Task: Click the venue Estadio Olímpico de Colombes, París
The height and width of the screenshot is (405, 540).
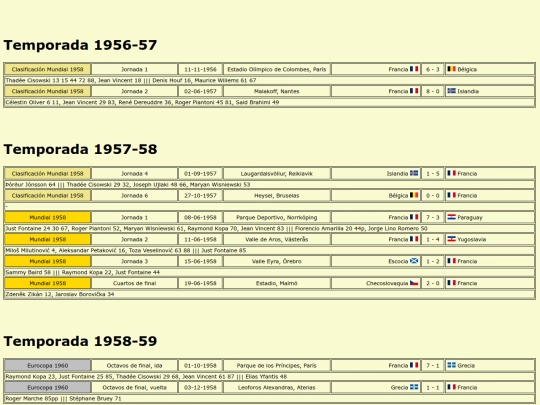Action: (277, 69)
